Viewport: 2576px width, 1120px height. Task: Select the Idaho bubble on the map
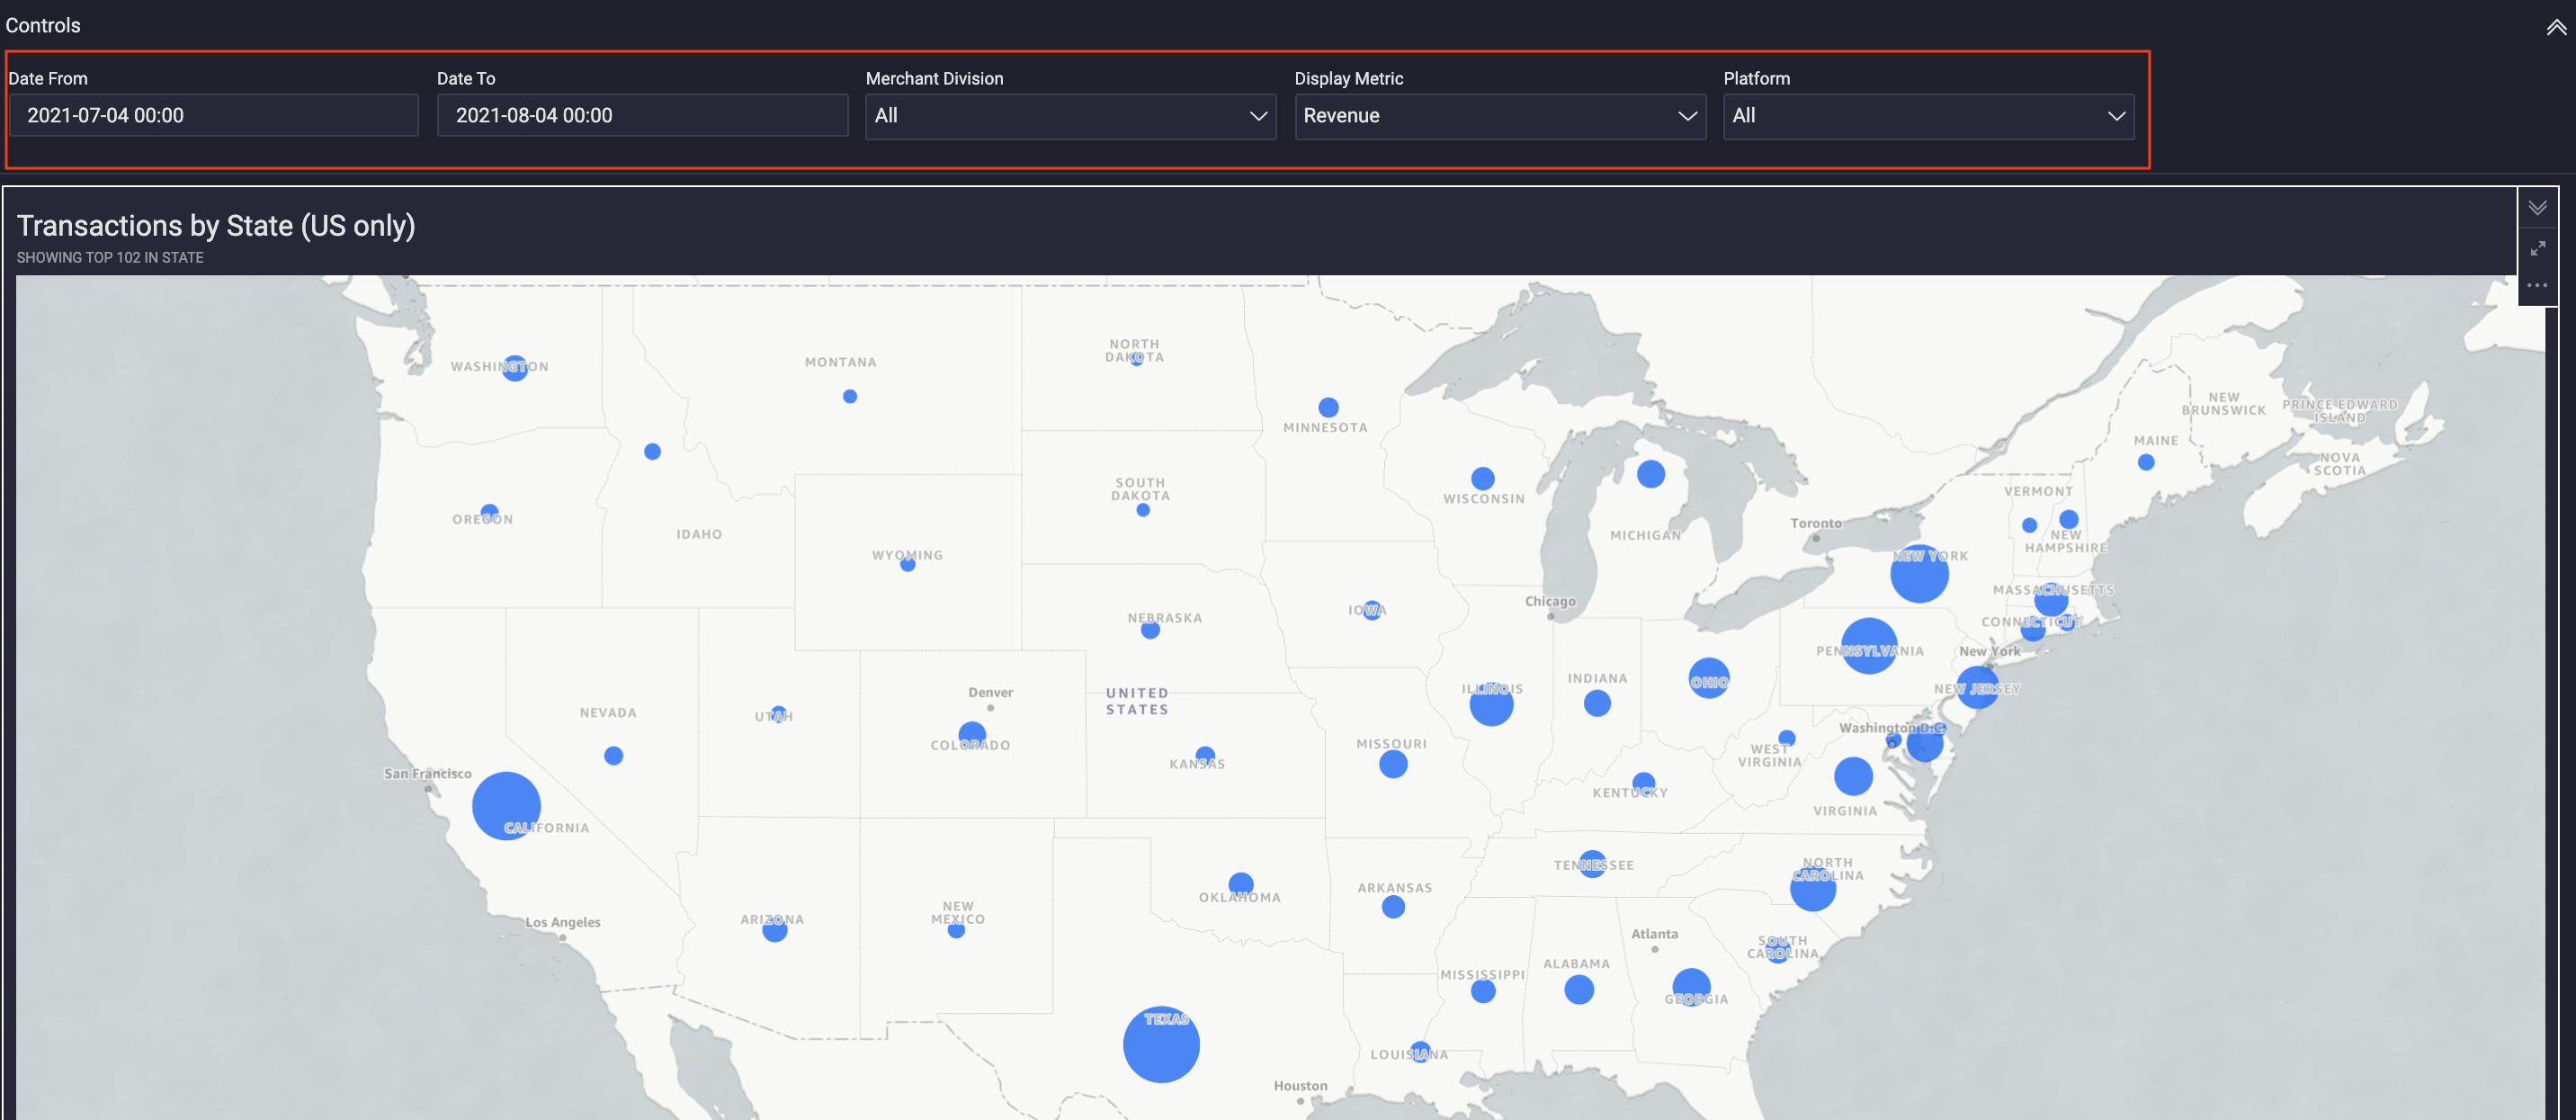[x=652, y=452]
